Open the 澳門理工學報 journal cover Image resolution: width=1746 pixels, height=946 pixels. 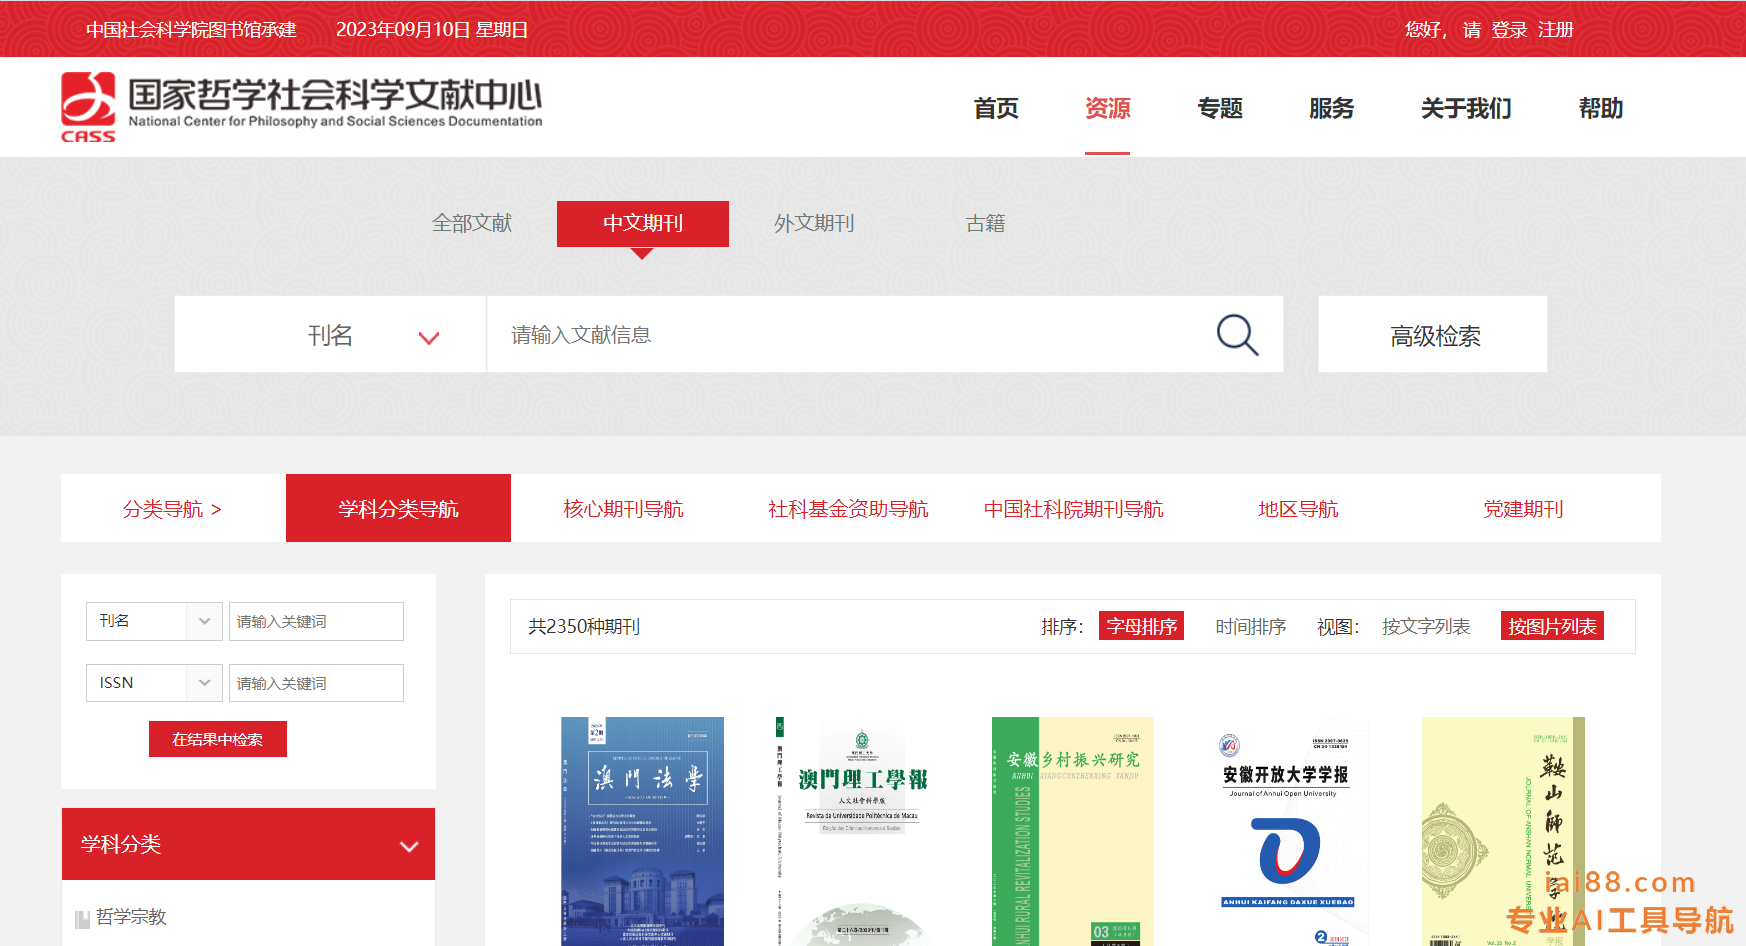pos(857,831)
